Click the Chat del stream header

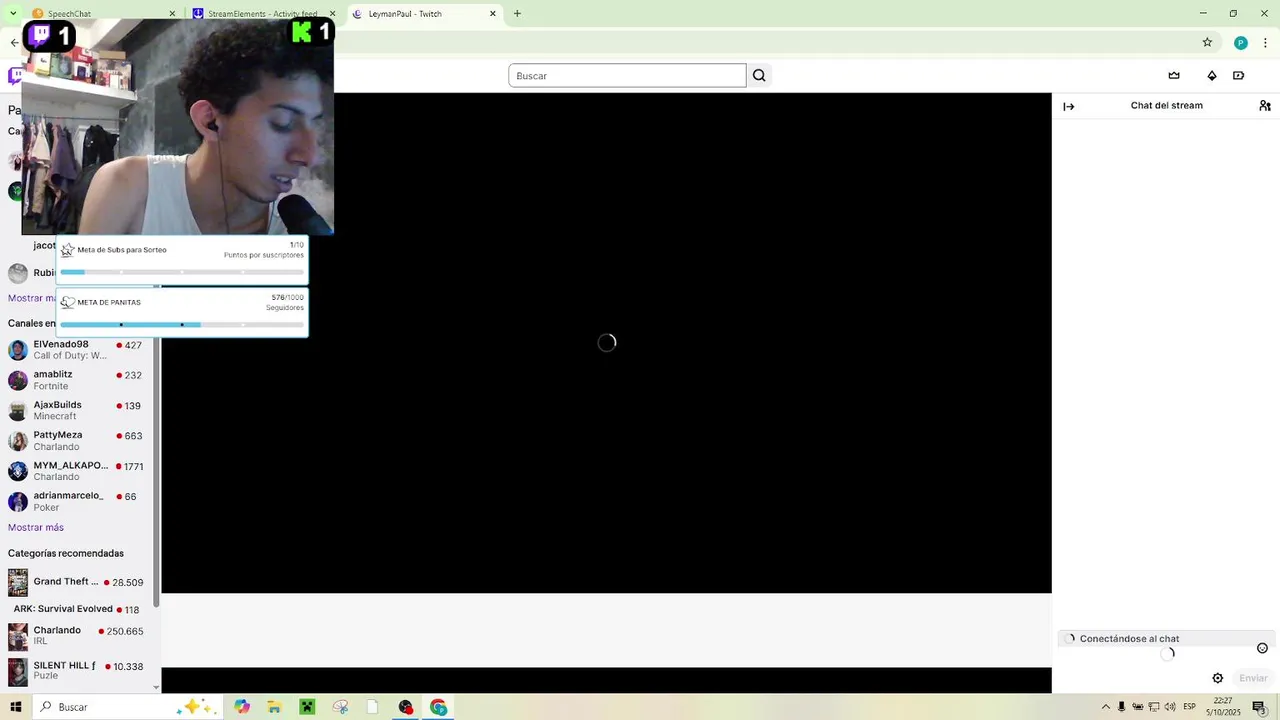(1166, 106)
